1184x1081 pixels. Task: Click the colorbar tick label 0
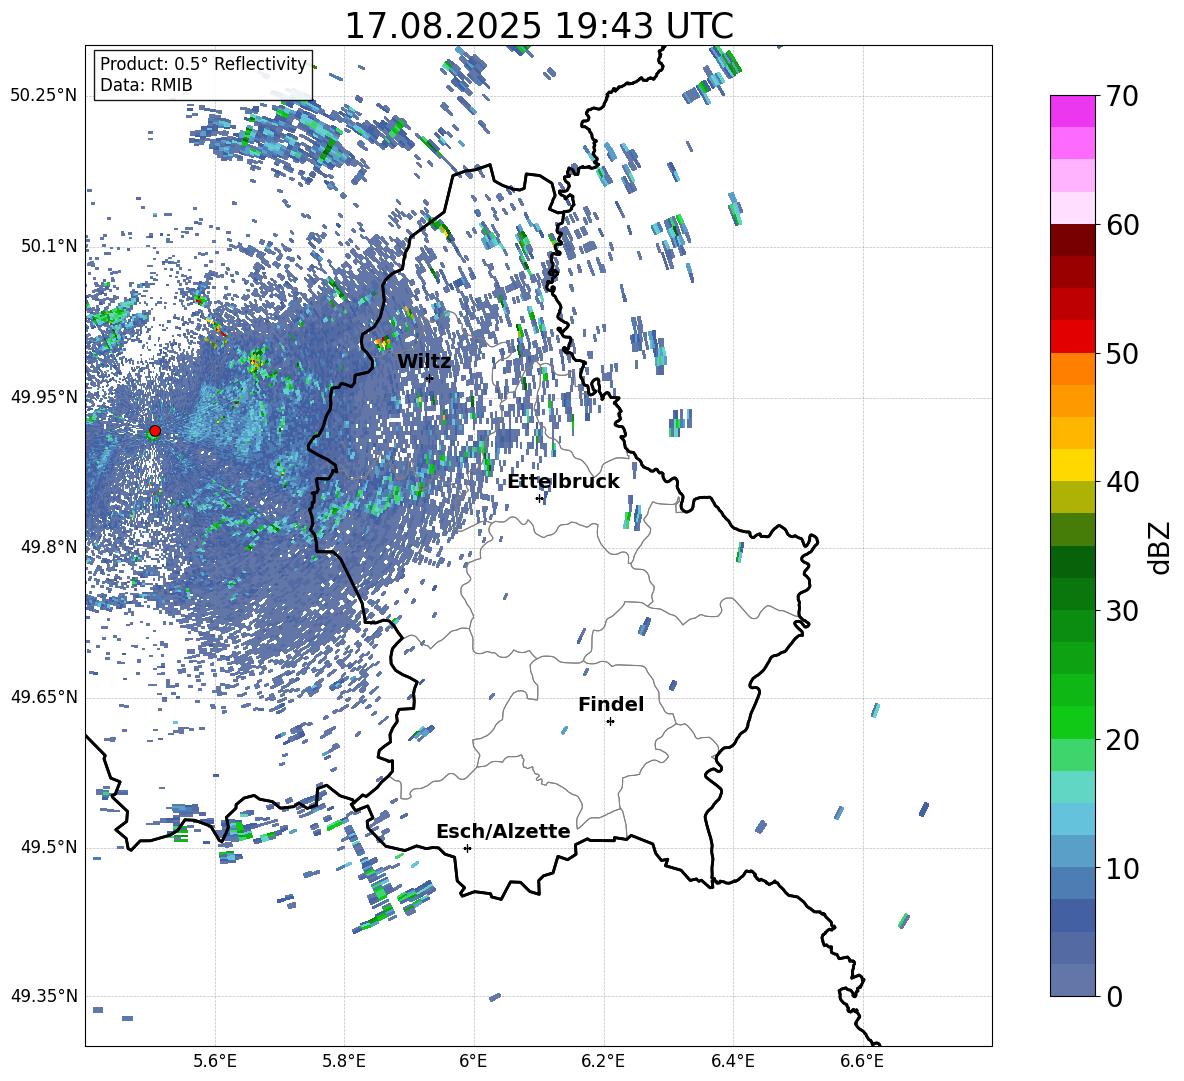point(1114,996)
